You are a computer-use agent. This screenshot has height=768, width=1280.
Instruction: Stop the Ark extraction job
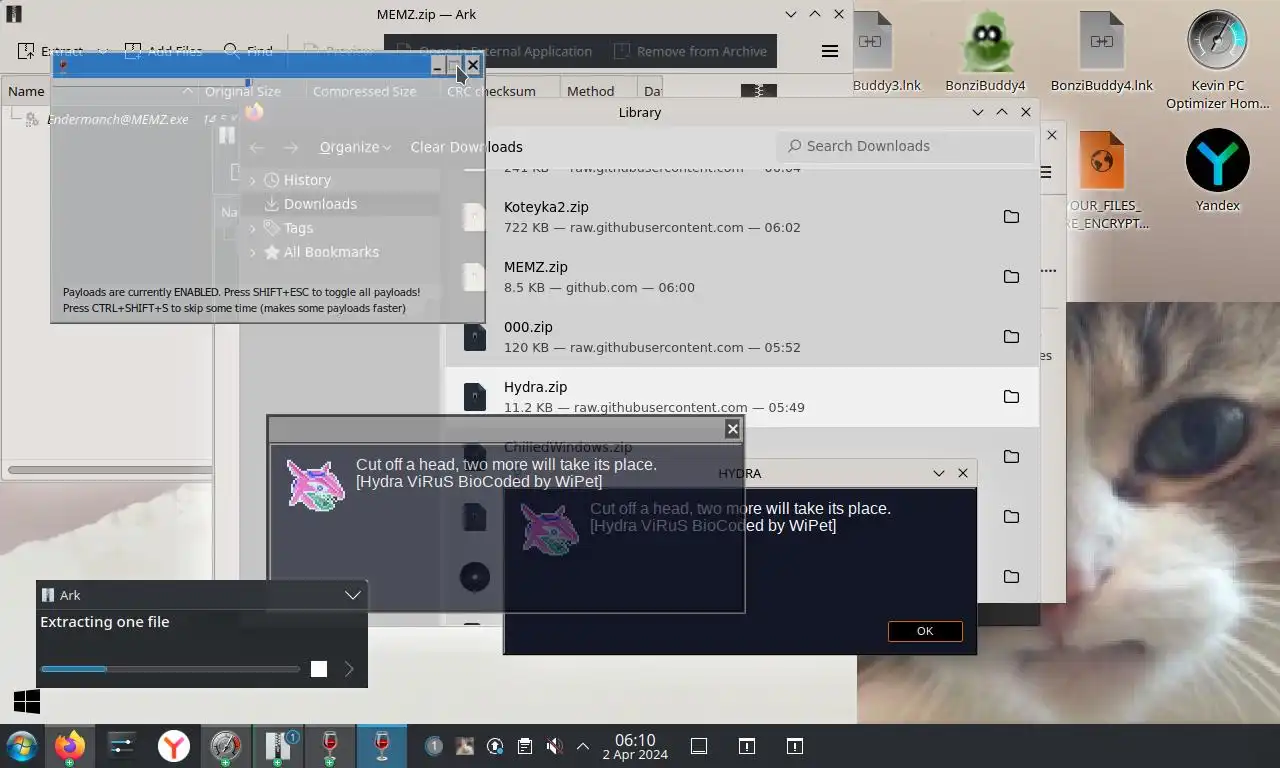click(x=319, y=669)
